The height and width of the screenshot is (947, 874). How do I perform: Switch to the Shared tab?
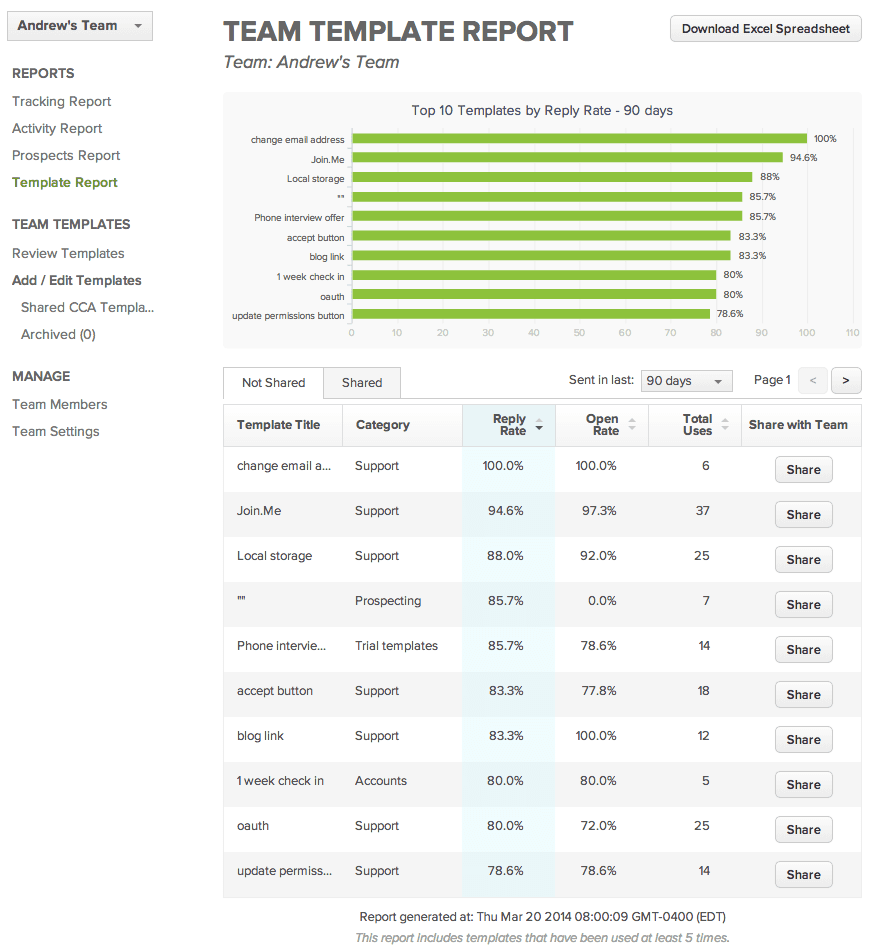pos(362,383)
